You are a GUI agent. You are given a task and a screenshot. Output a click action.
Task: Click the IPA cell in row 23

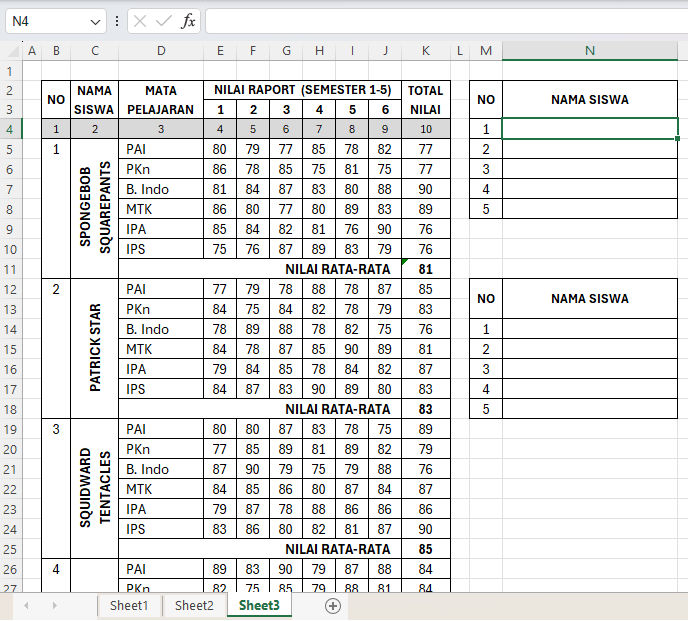[161, 509]
